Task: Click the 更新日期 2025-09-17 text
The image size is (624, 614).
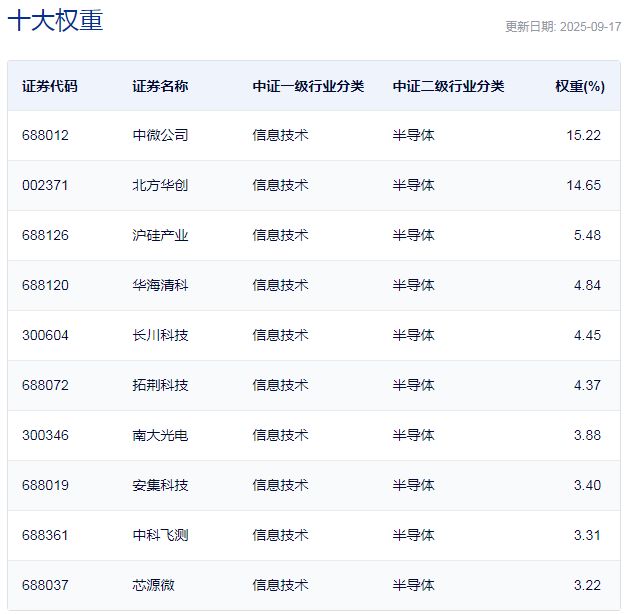Action: (563, 27)
